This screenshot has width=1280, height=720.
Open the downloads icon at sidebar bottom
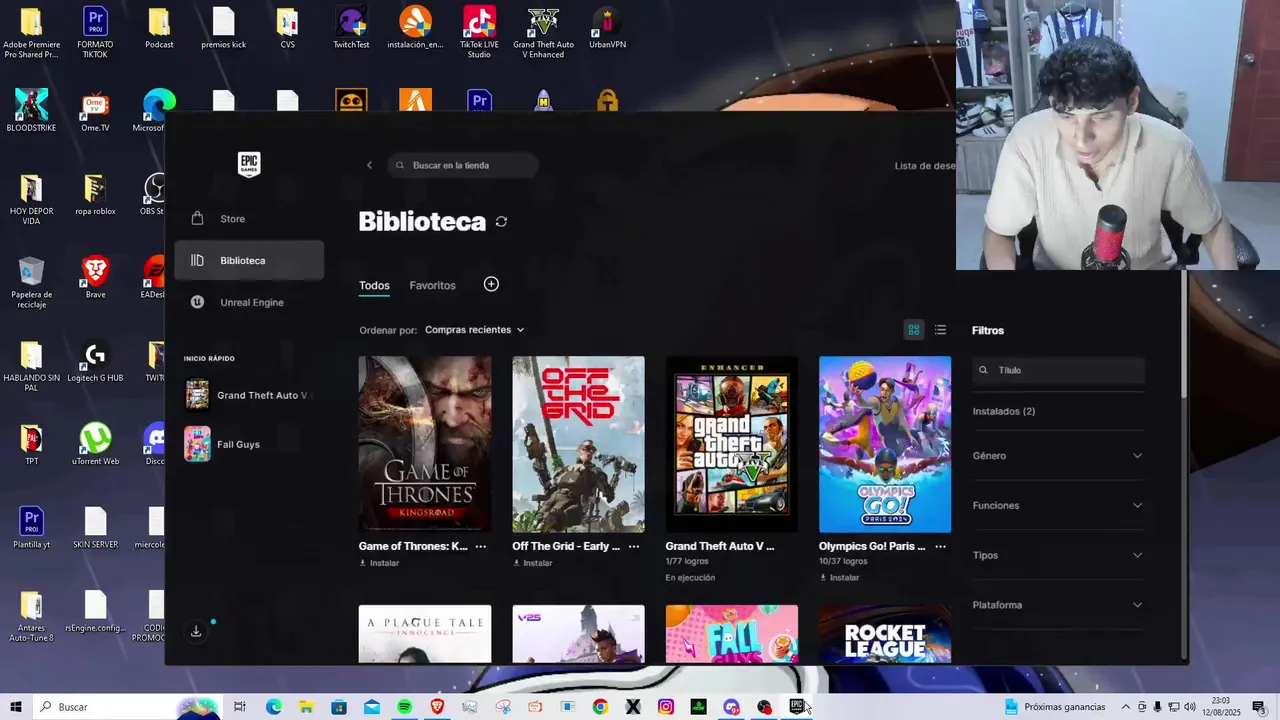[x=196, y=631]
